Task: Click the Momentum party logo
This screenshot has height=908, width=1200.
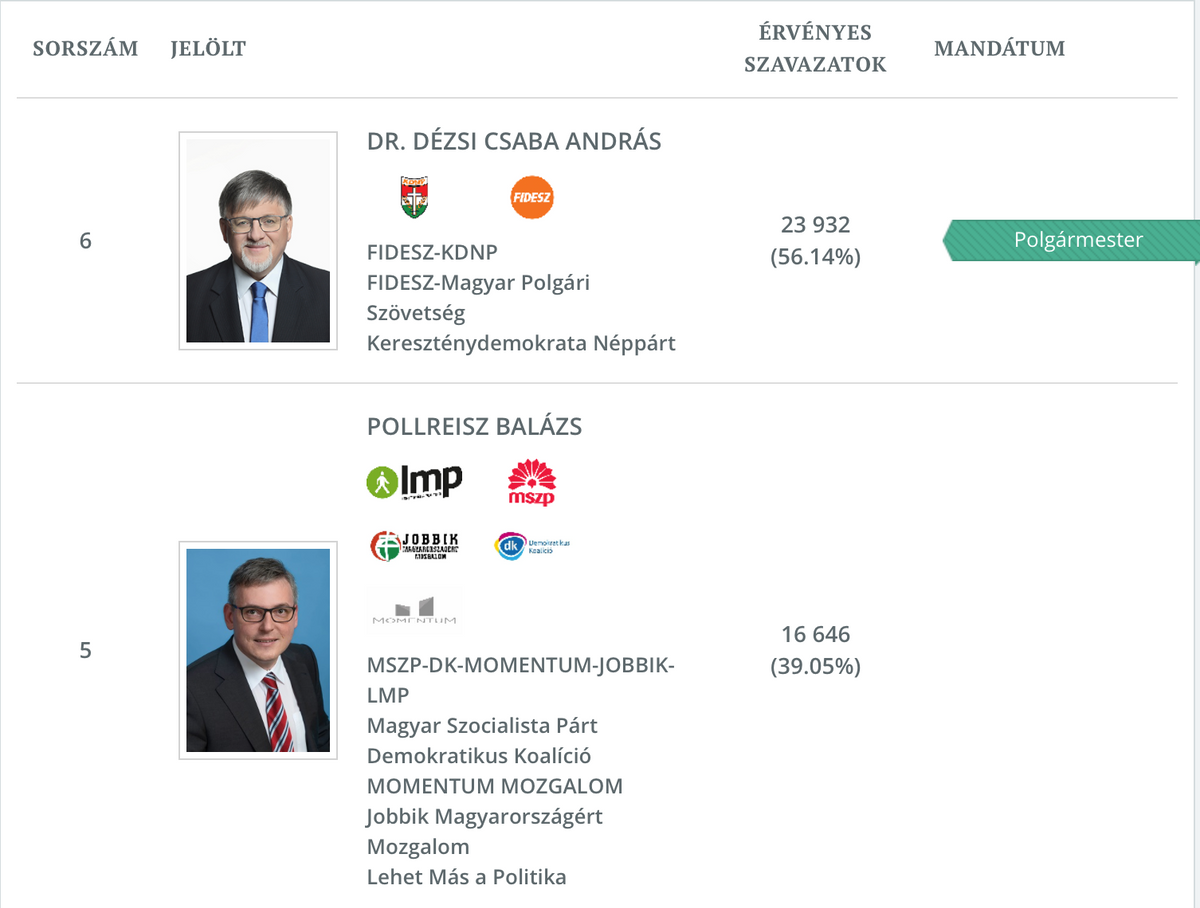Action: [414, 610]
